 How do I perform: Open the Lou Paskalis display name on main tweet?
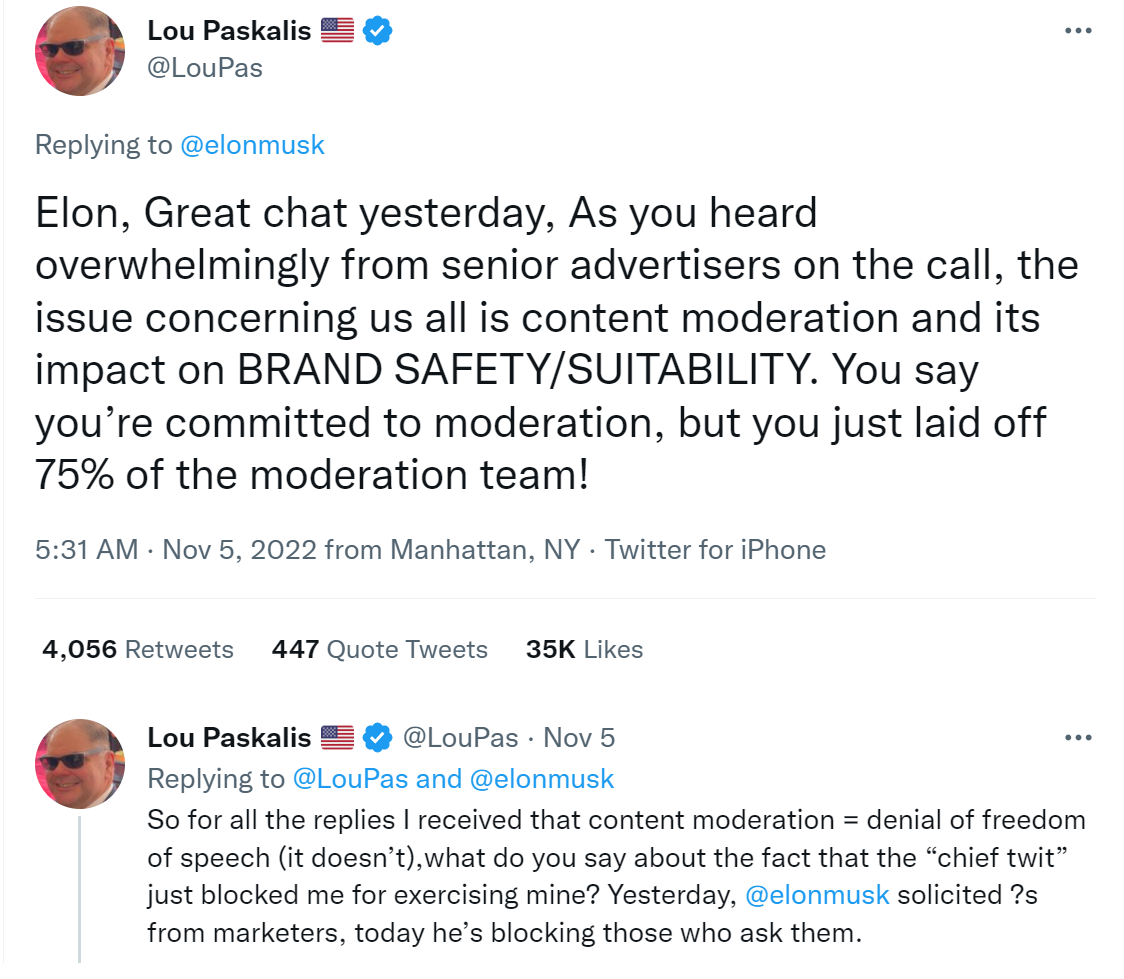coord(229,31)
